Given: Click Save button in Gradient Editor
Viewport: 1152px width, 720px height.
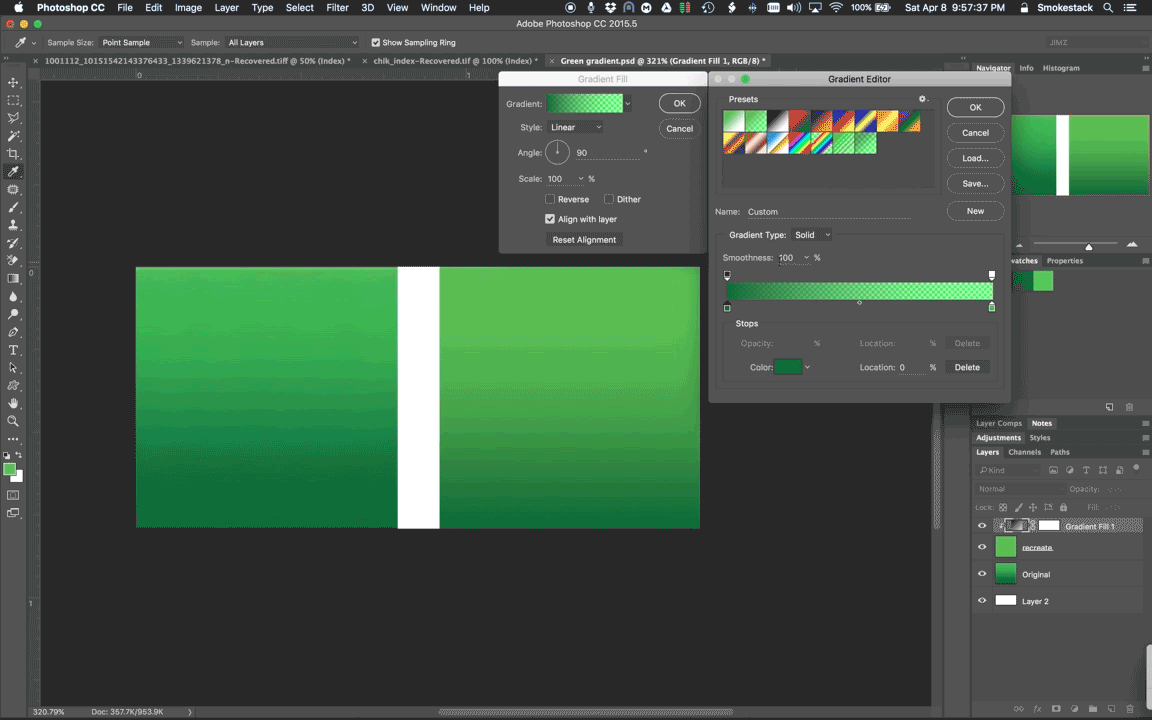Looking at the screenshot, I should (975, 184).
